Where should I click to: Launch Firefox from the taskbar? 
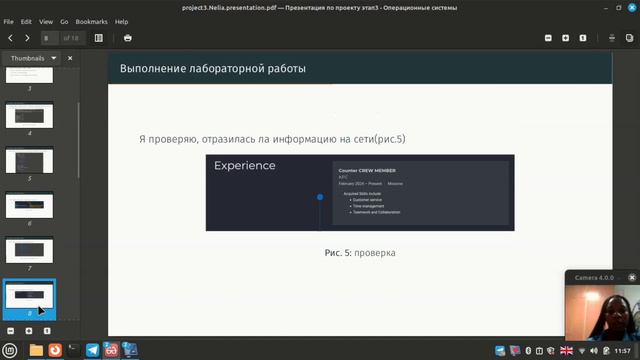pos(55,350)
